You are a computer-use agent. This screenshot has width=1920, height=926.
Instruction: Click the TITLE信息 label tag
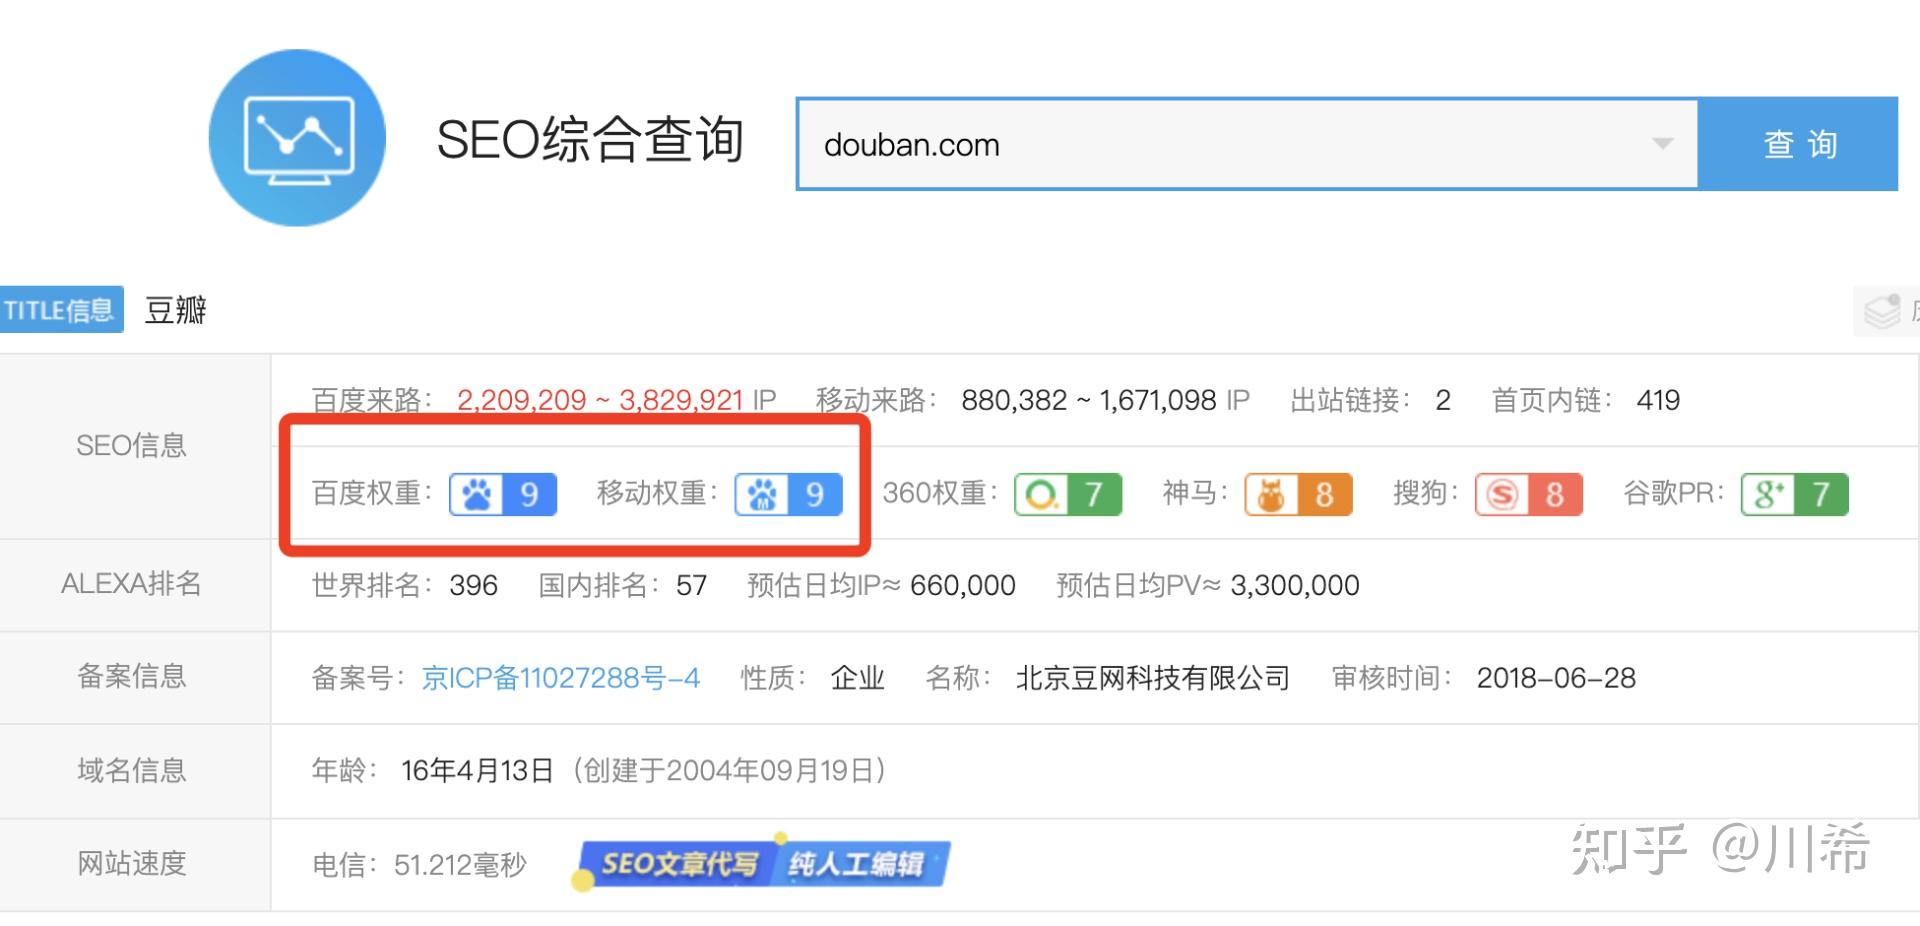click(x=61, y=310)
